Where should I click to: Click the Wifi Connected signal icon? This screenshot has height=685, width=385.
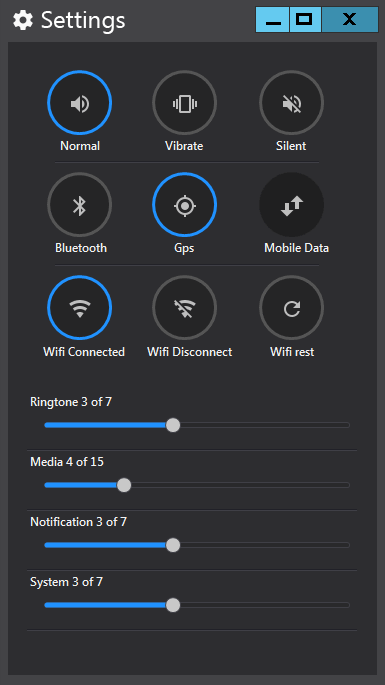click(80, 308)
